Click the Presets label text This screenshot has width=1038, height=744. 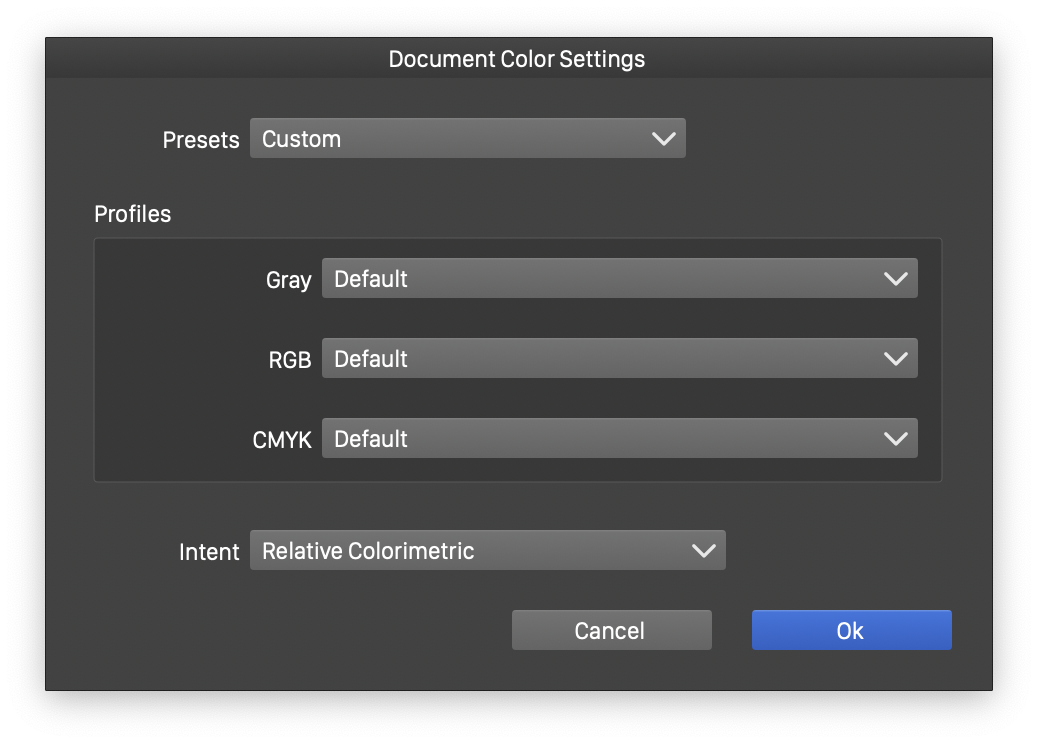coord(201,140)
